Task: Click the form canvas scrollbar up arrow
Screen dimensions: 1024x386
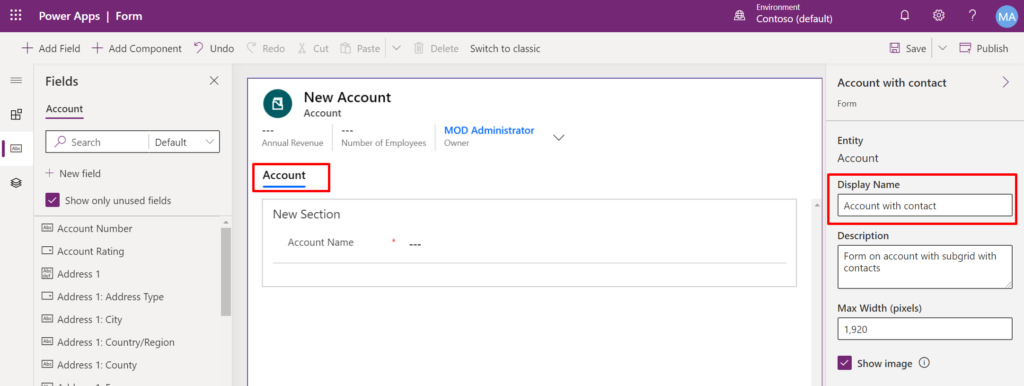Action: pos(816,205)
